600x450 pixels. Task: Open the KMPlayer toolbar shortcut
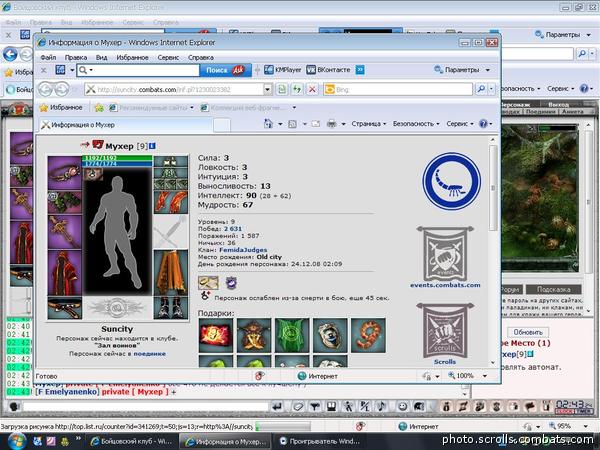click(x=283, y=70)
